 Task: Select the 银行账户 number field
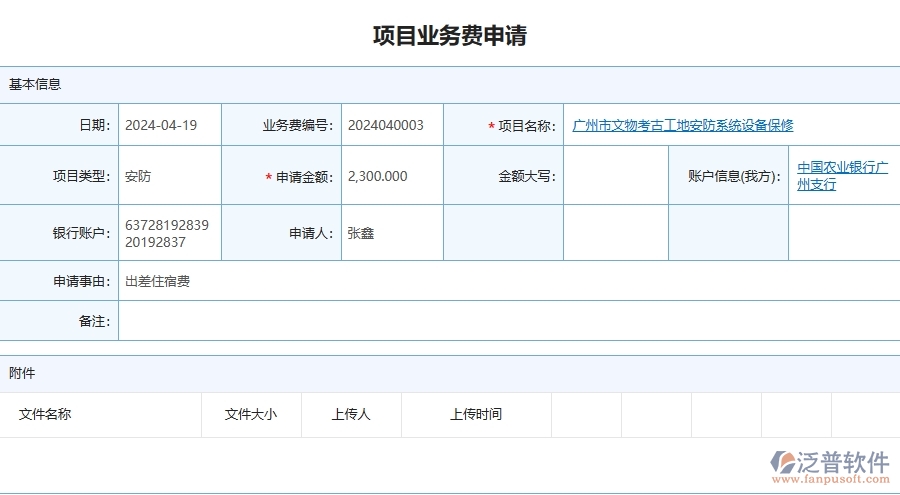(x=168, y=233)
